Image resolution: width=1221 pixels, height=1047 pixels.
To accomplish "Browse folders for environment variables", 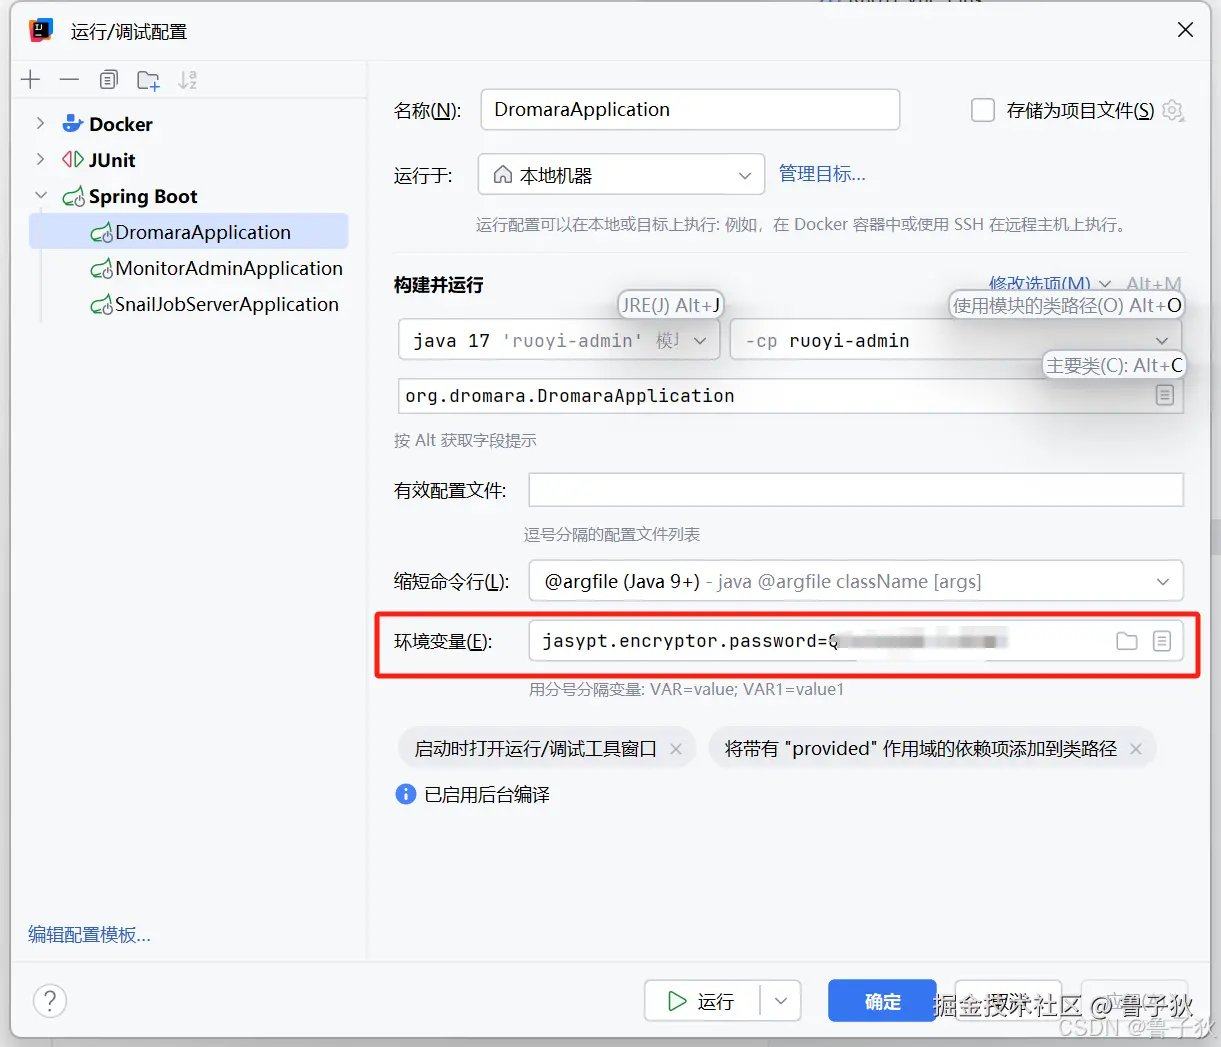I will (1126, 641).
